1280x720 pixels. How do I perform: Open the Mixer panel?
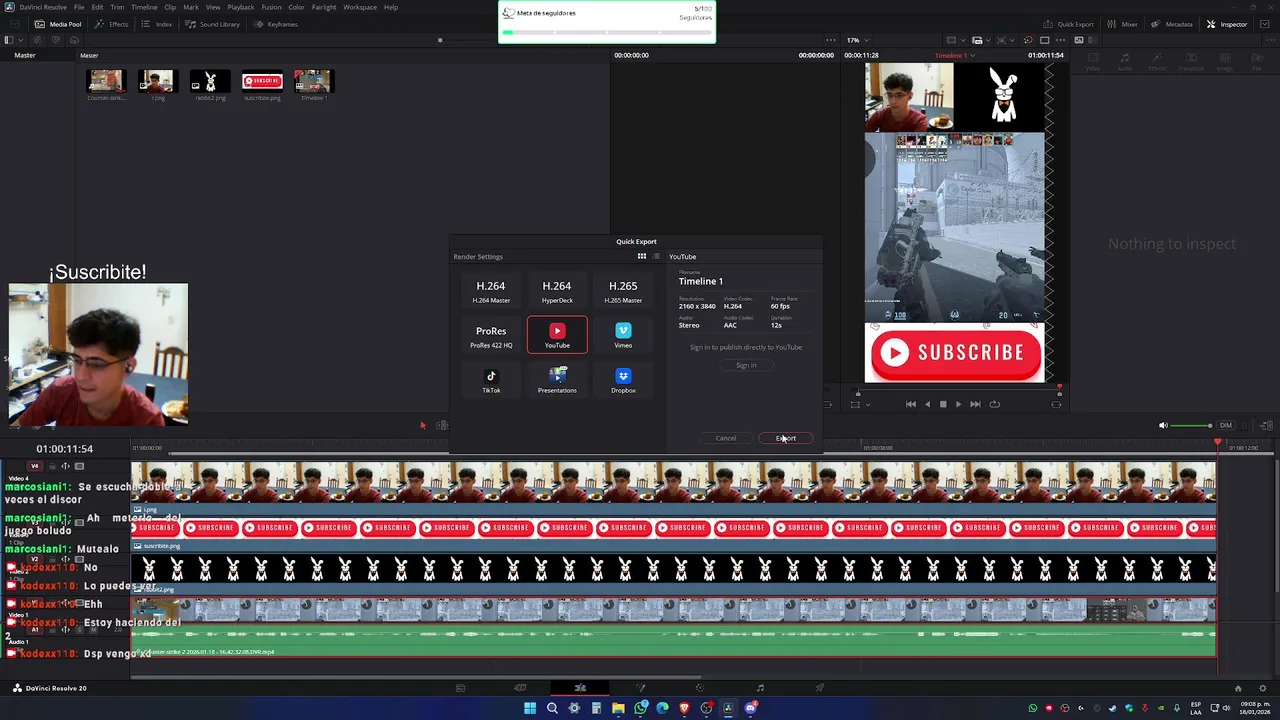1122,24
